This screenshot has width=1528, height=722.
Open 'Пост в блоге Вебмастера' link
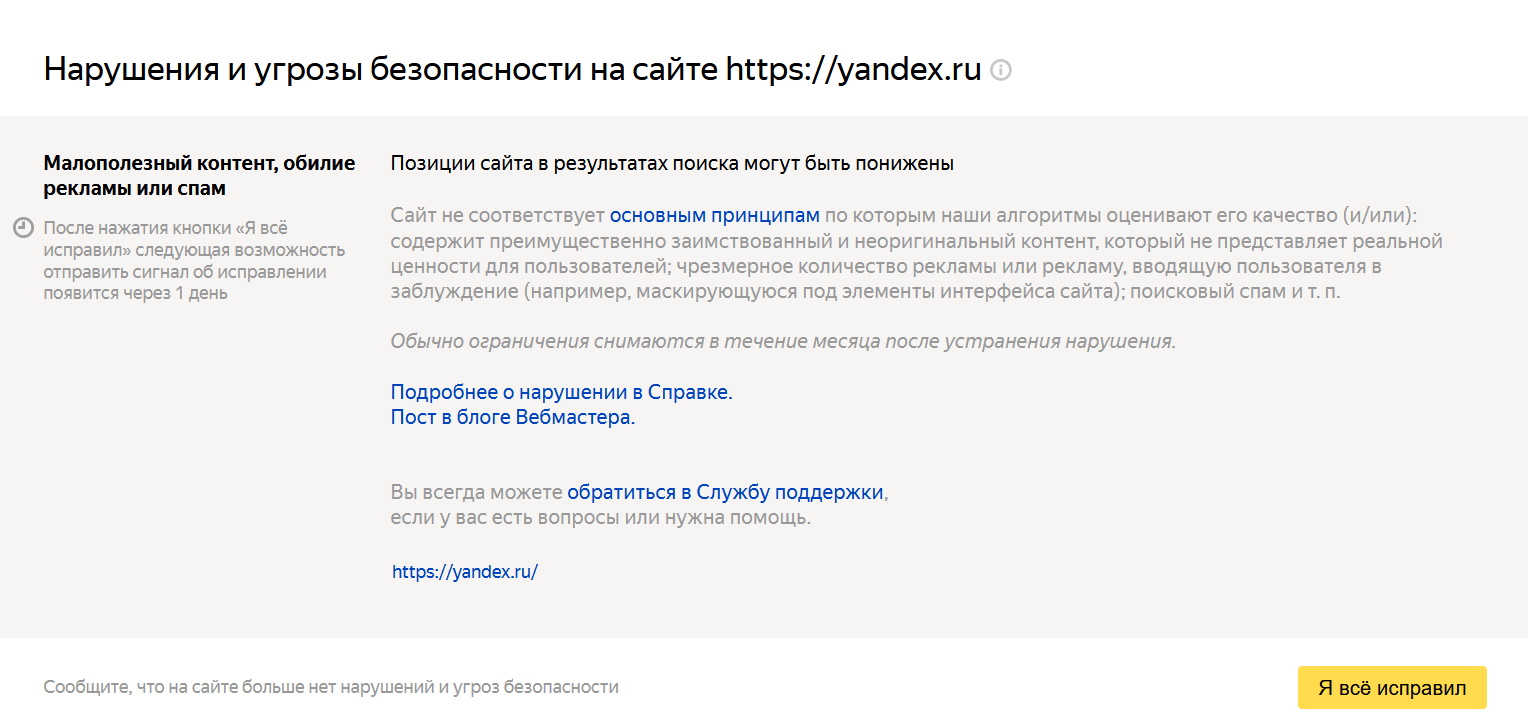point(513,417)
